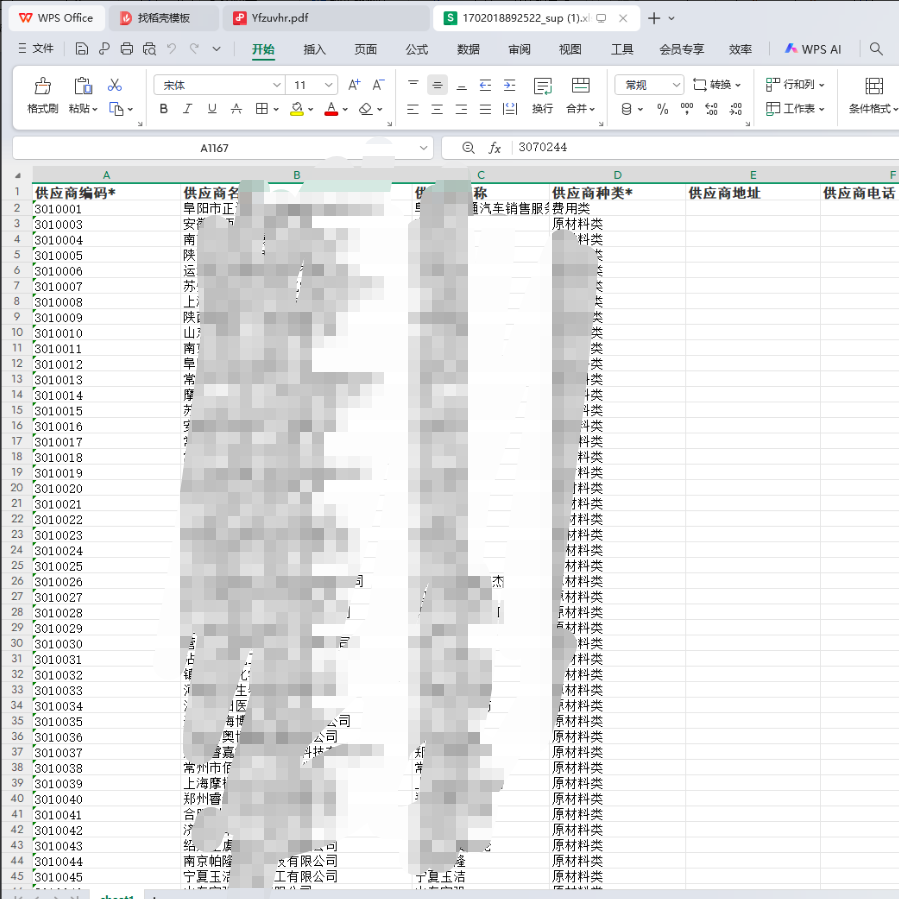Click Justify alignment icon
Viewport: 899px width, 899px height.
pos(486,109)
